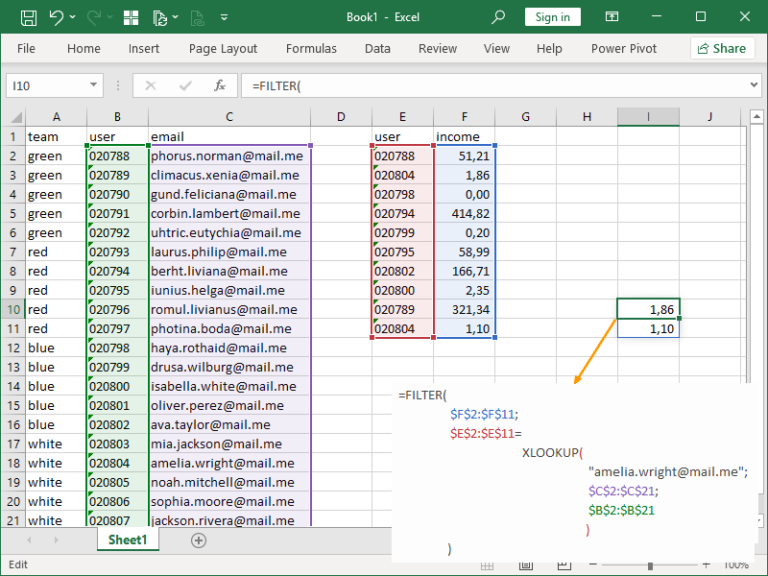Click the zoom slider handle

[650, 566]
